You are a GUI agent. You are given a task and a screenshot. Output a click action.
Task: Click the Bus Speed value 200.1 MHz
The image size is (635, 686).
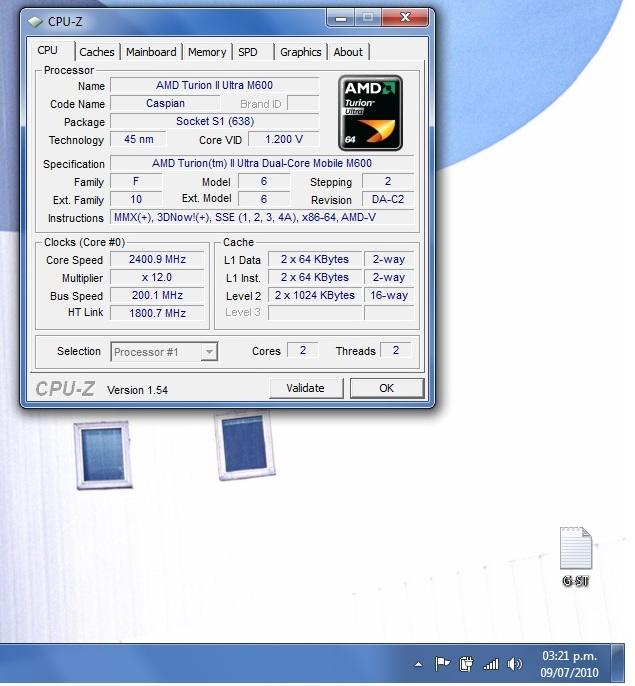click(157, 295)
